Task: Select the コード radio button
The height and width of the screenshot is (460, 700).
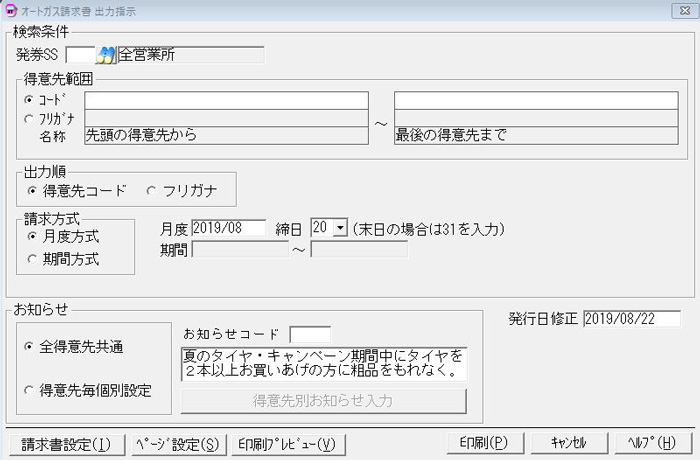Action: pos(28,101)
